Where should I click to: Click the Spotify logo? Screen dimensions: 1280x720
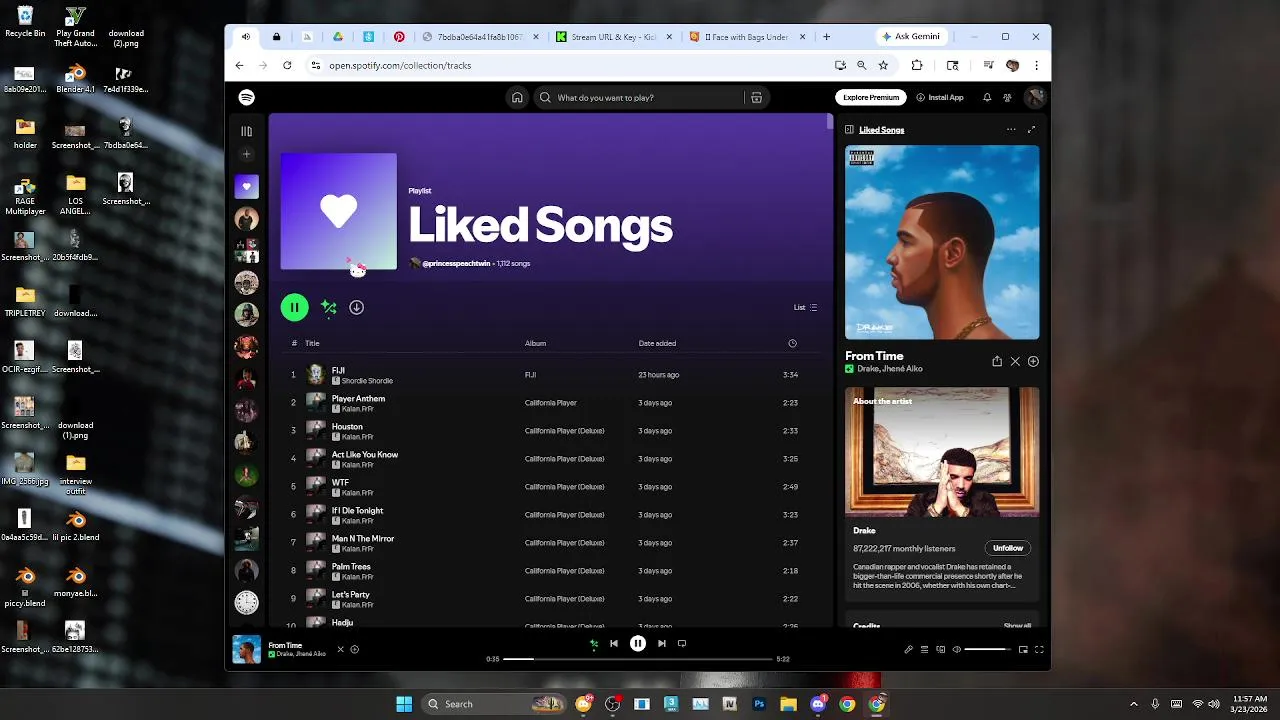tap(246, 97)
